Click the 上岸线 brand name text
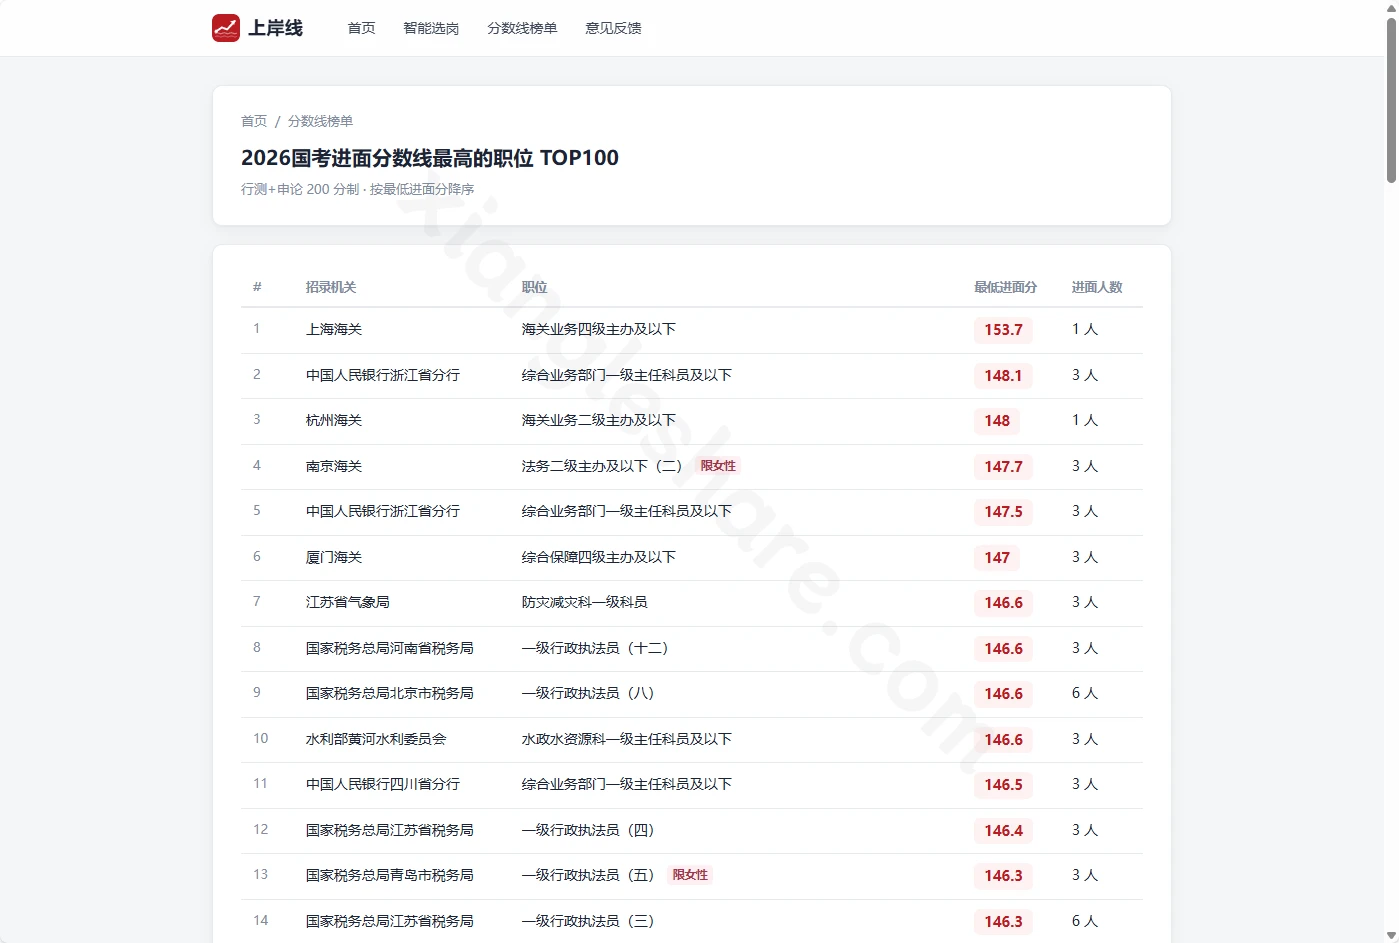Viewport: 1399px width, 943px height. [275, 28]
